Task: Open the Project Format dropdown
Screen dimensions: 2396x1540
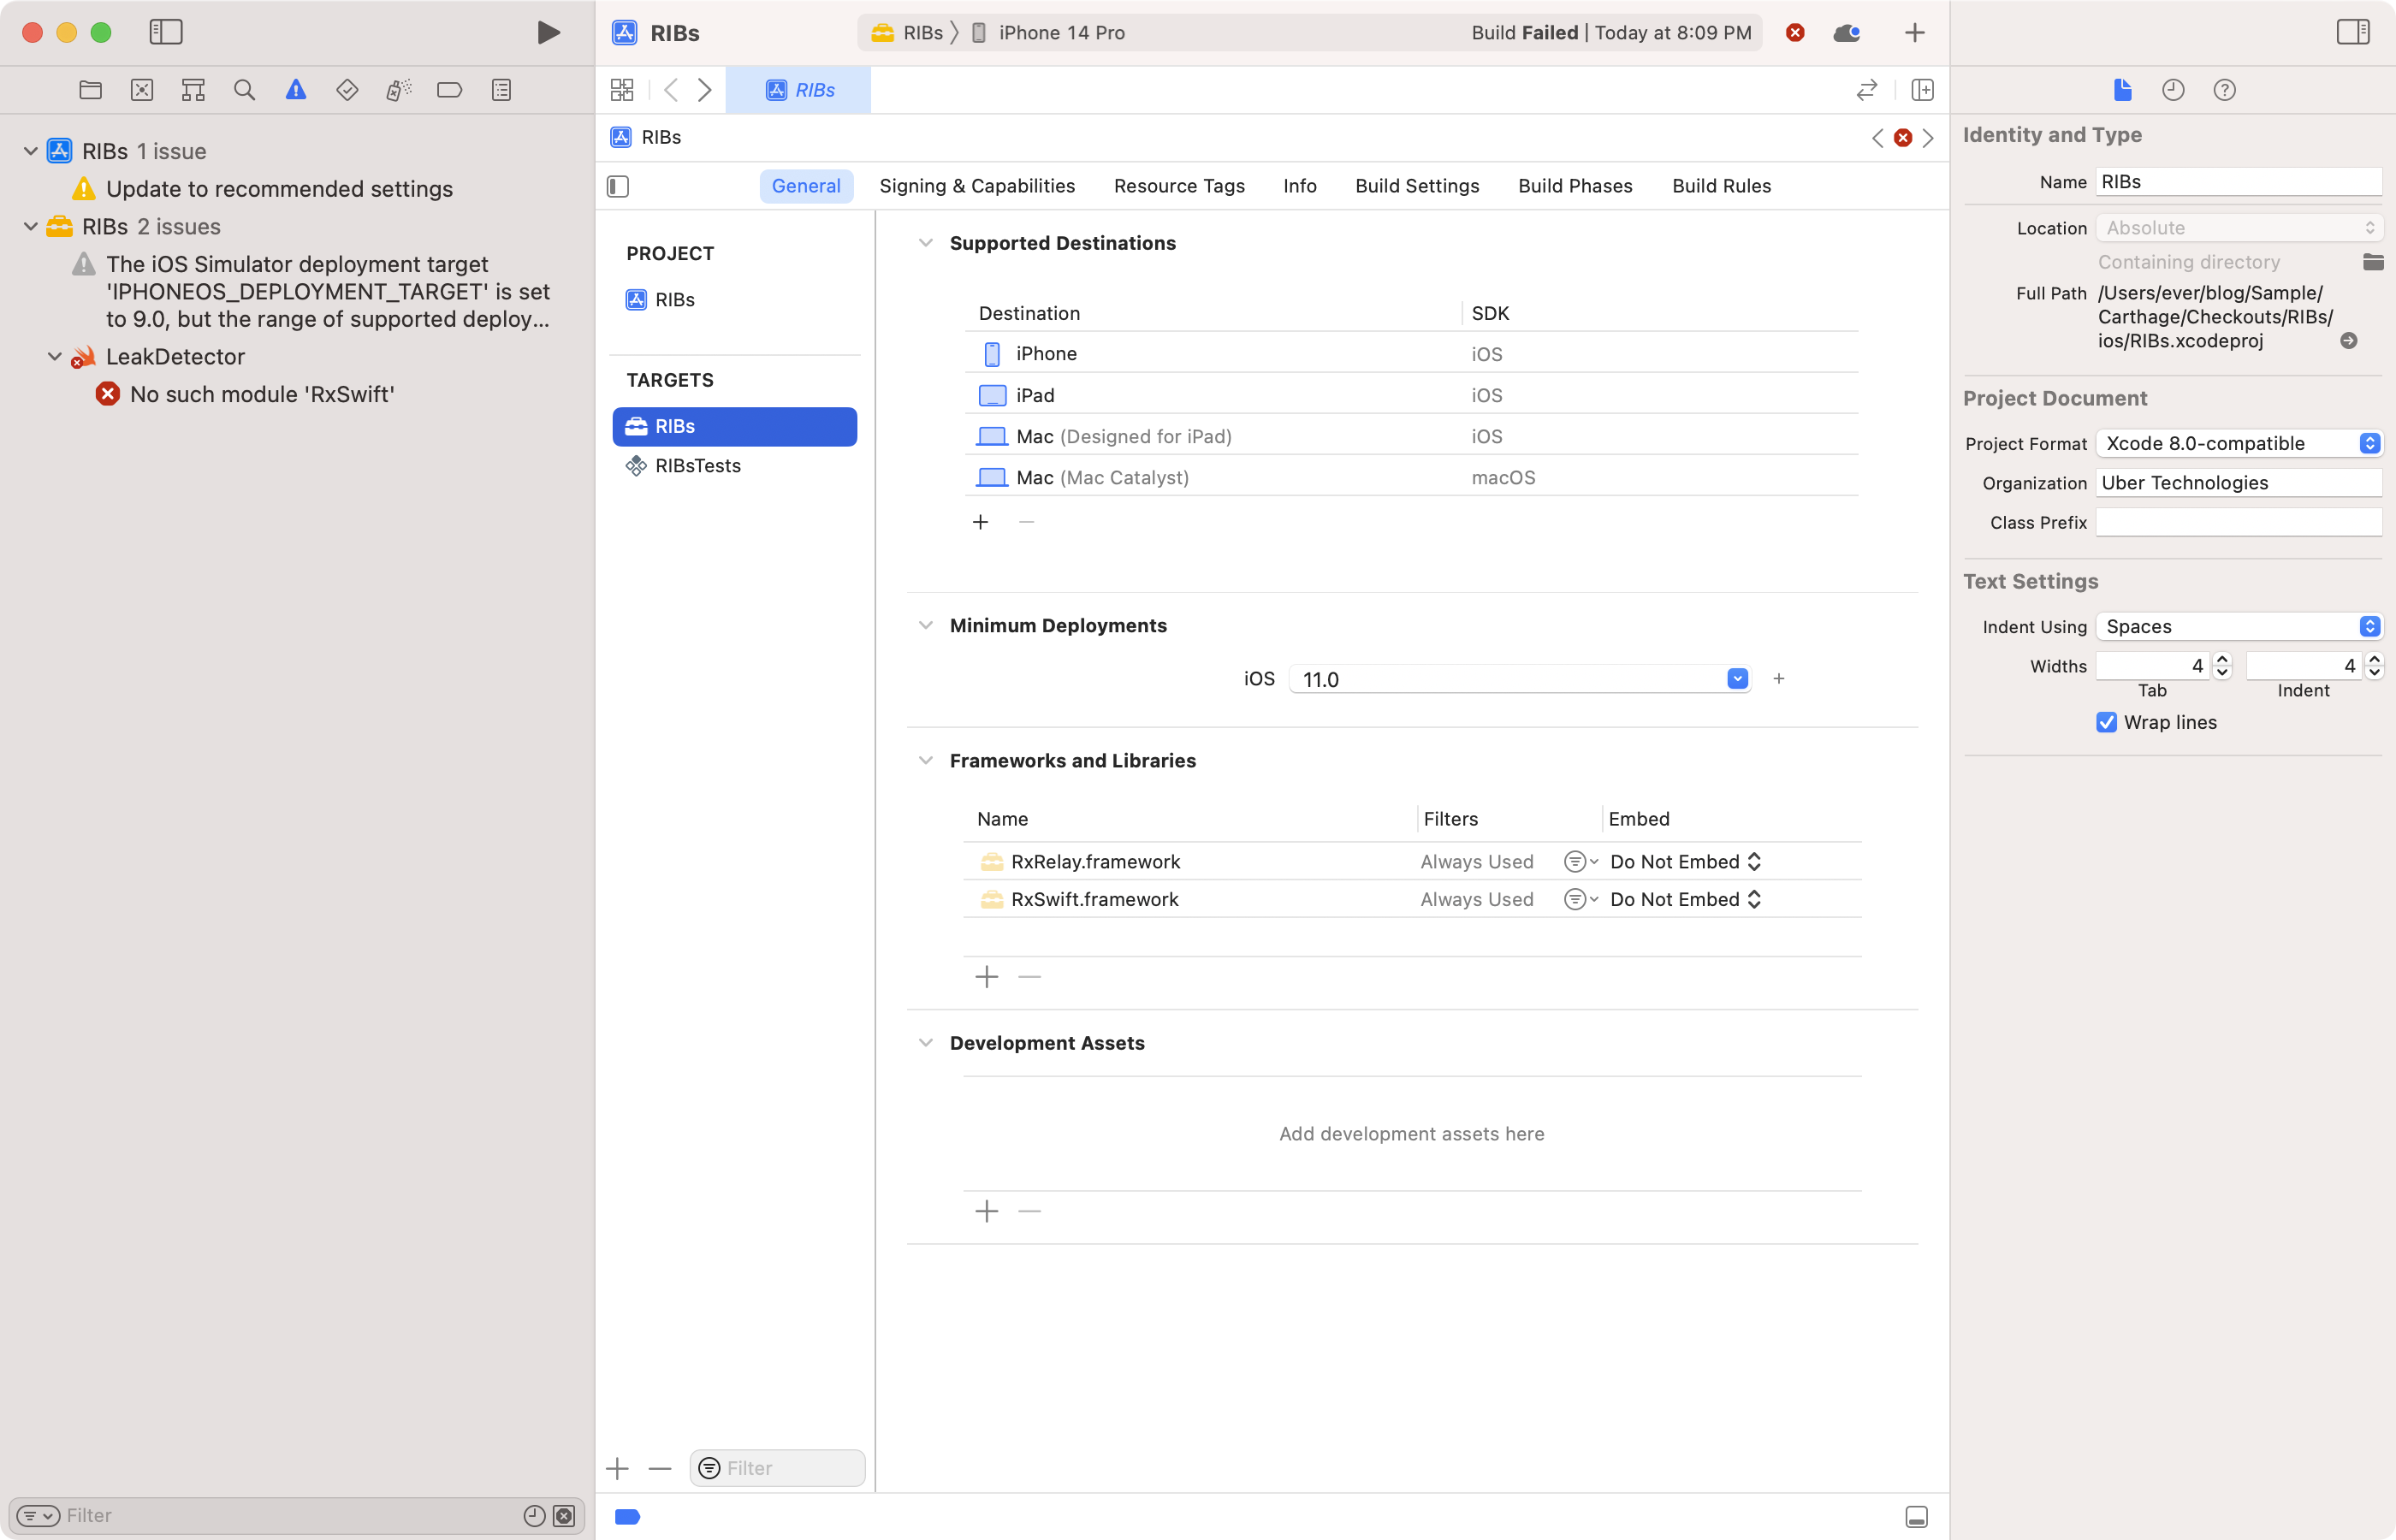Action: coord(2238,443)
